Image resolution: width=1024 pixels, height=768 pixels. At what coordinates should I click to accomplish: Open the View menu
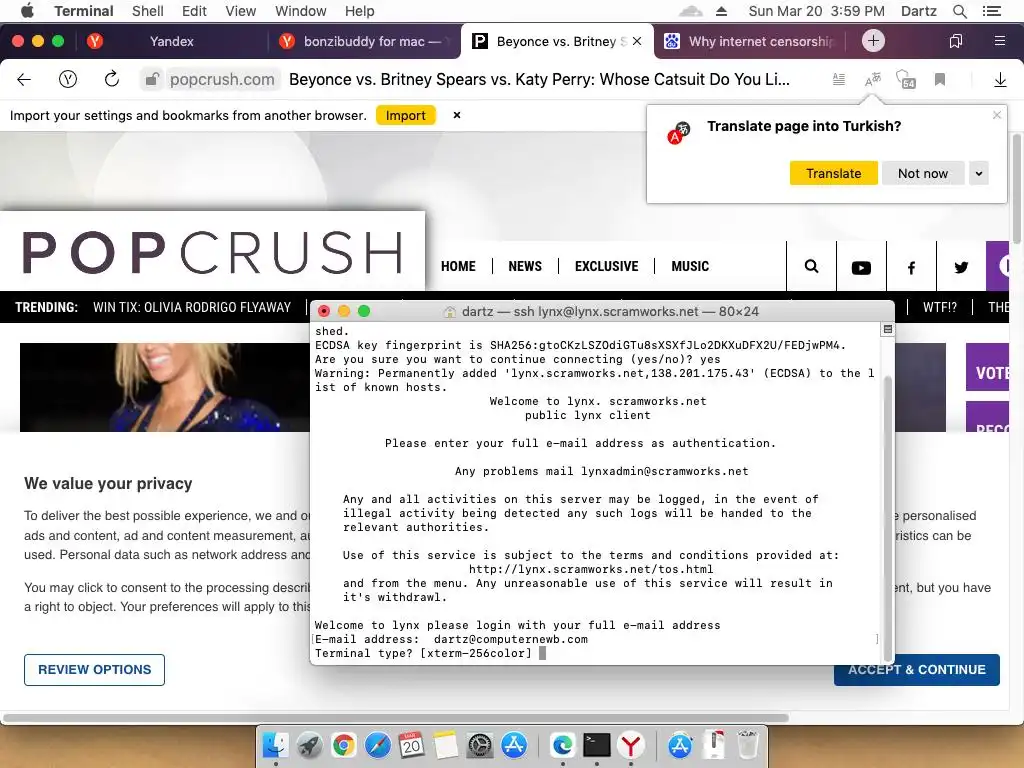click(x=240, y=11)
